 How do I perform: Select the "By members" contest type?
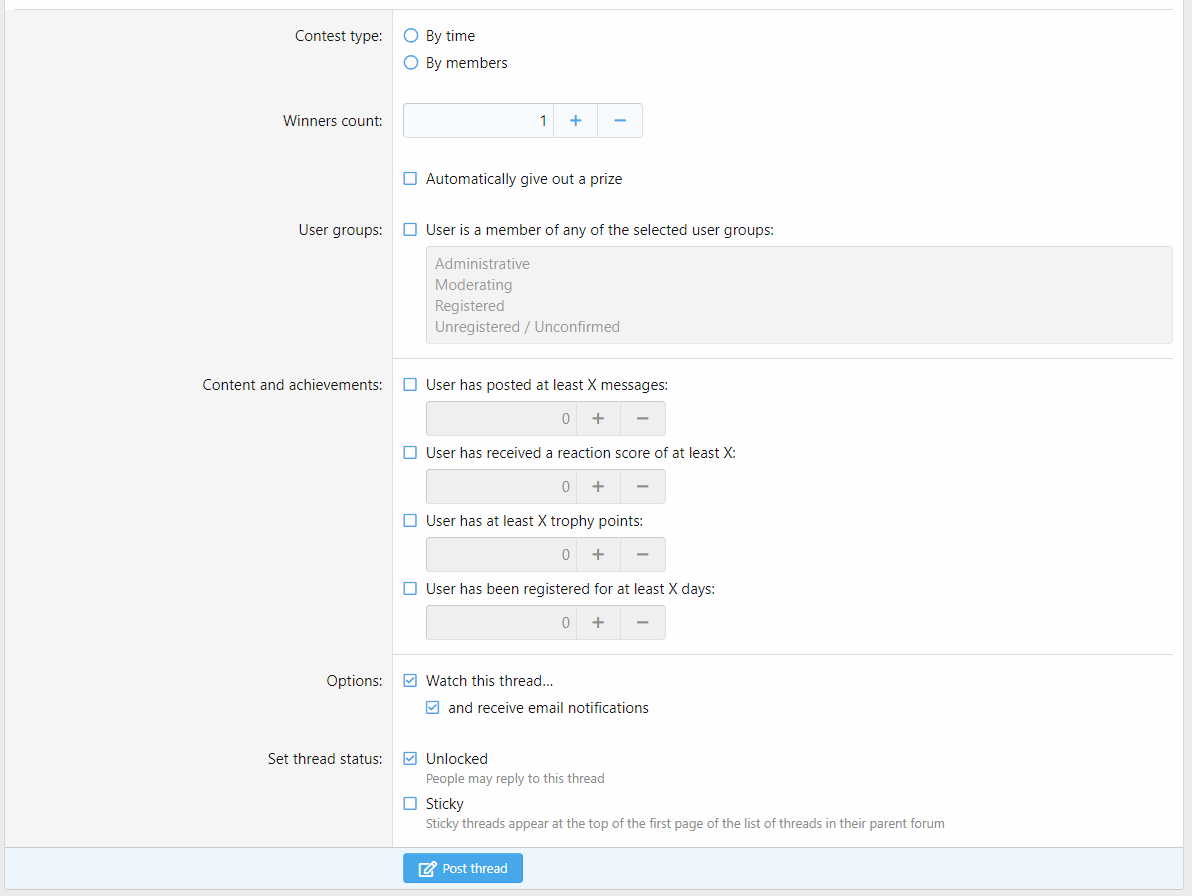point(411,62)
